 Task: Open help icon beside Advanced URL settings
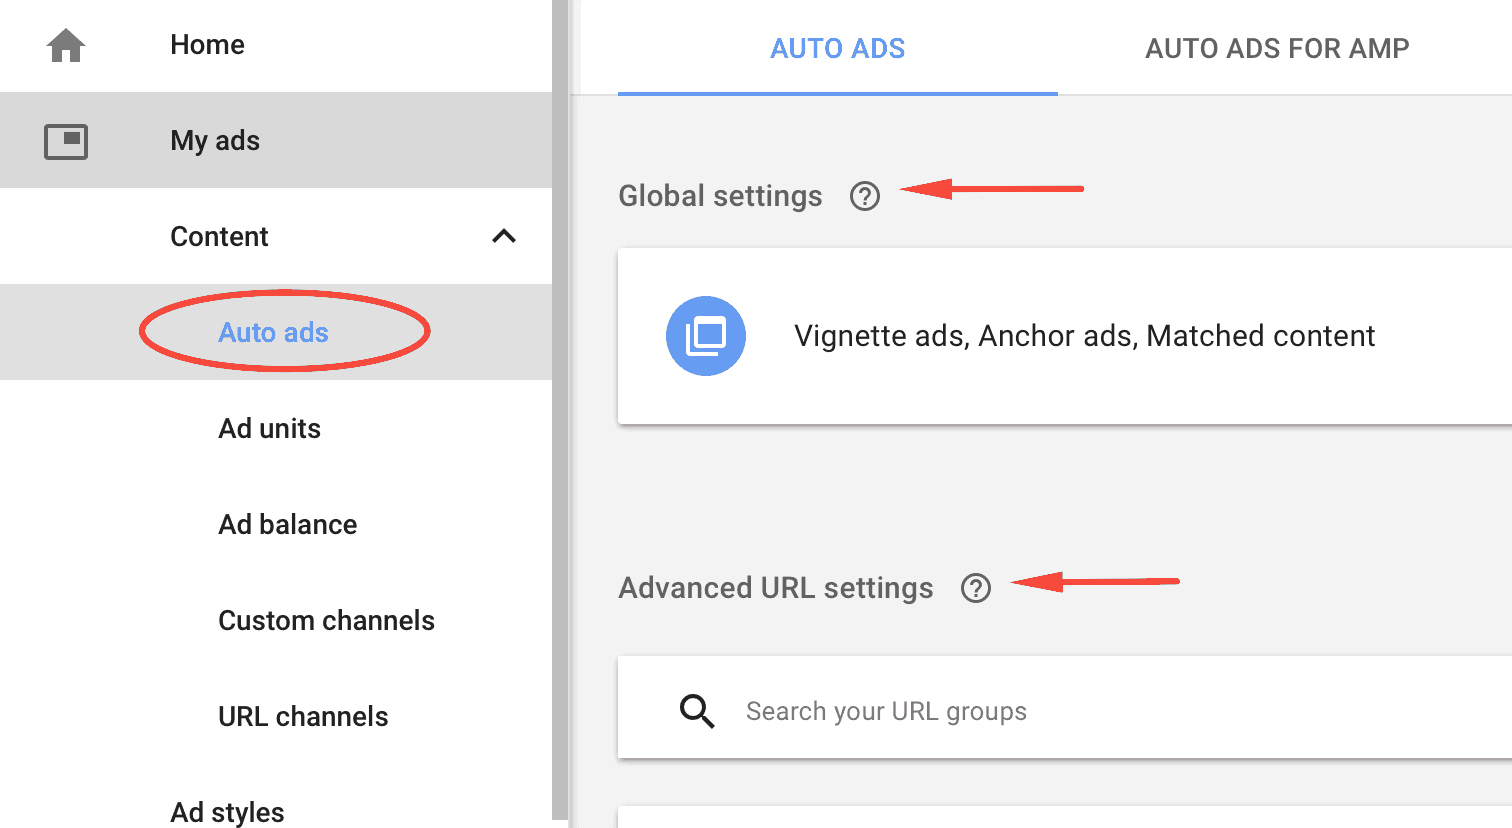click(x=975, y=588)
